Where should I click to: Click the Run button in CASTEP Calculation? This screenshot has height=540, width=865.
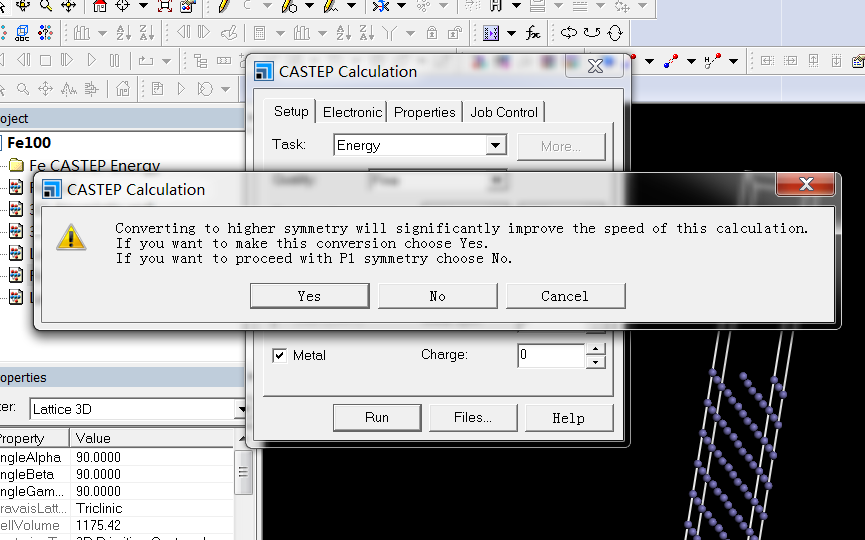coord(377,418)
